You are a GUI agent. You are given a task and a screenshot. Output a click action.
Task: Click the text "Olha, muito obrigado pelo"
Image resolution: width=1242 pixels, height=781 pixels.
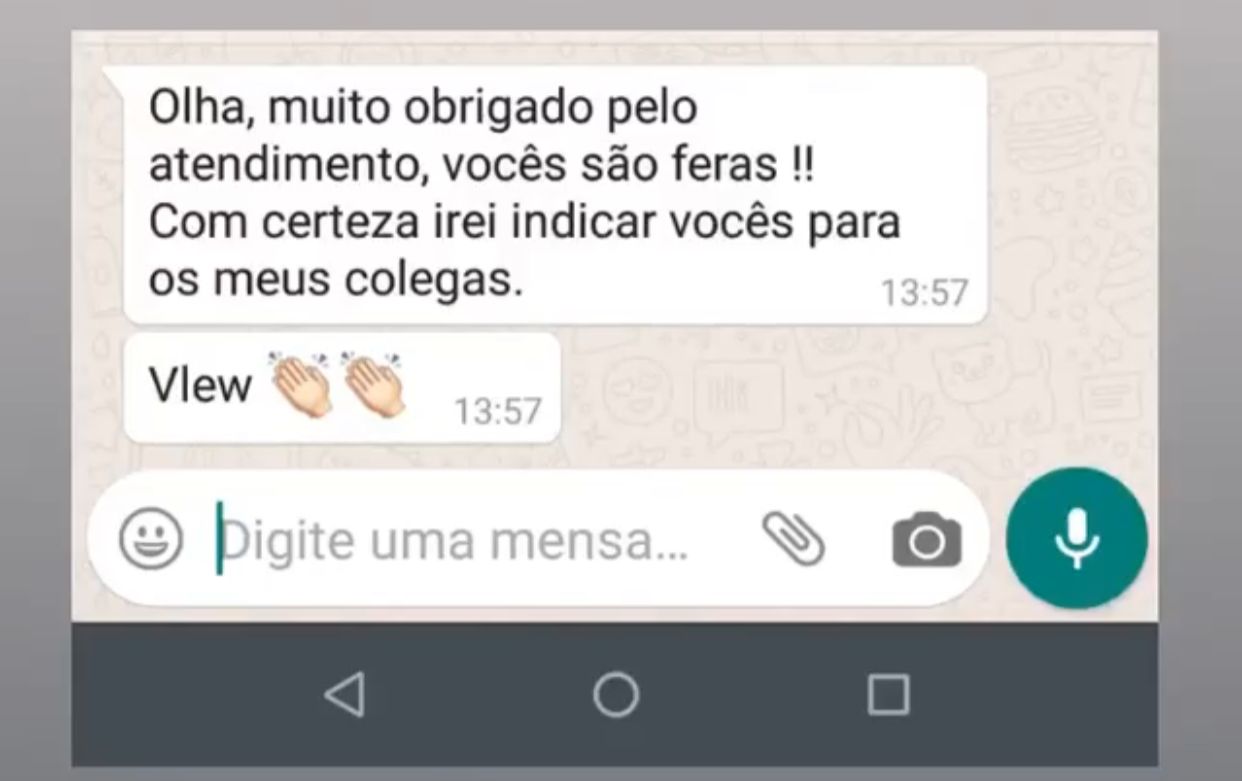(423, 108)
